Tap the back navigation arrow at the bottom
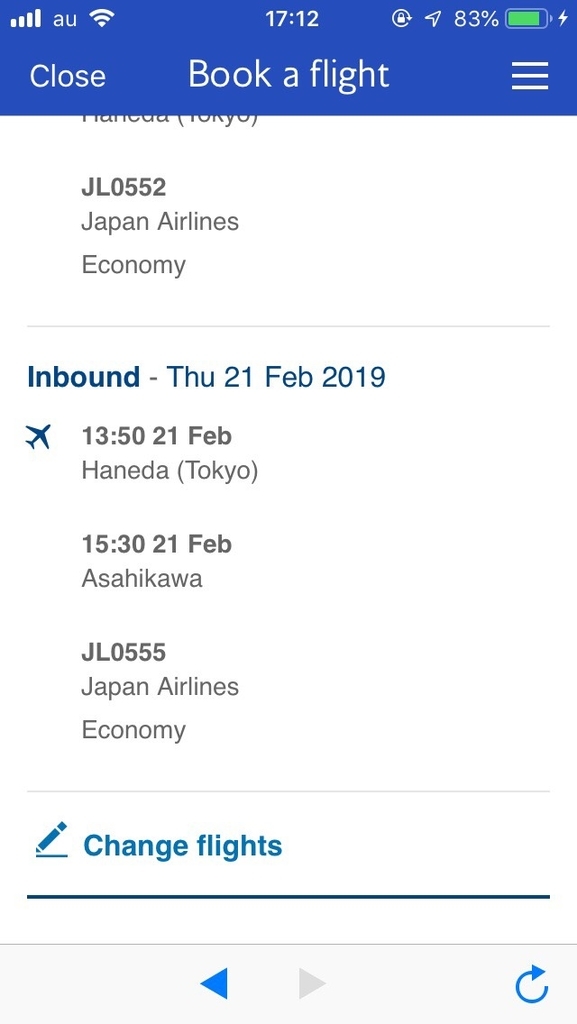This screenshot has width=577, height=1024. coord(214,984)
